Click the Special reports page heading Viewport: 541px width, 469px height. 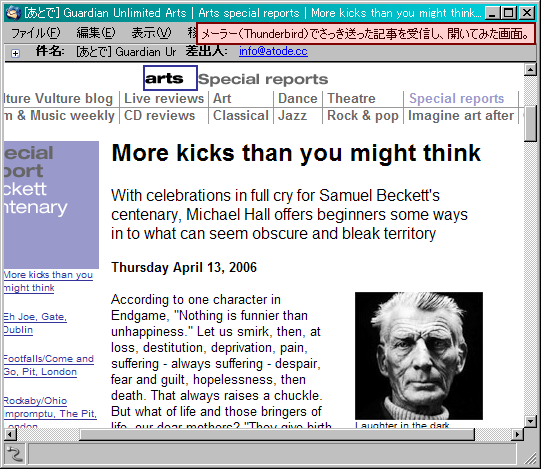coord(263,79)
